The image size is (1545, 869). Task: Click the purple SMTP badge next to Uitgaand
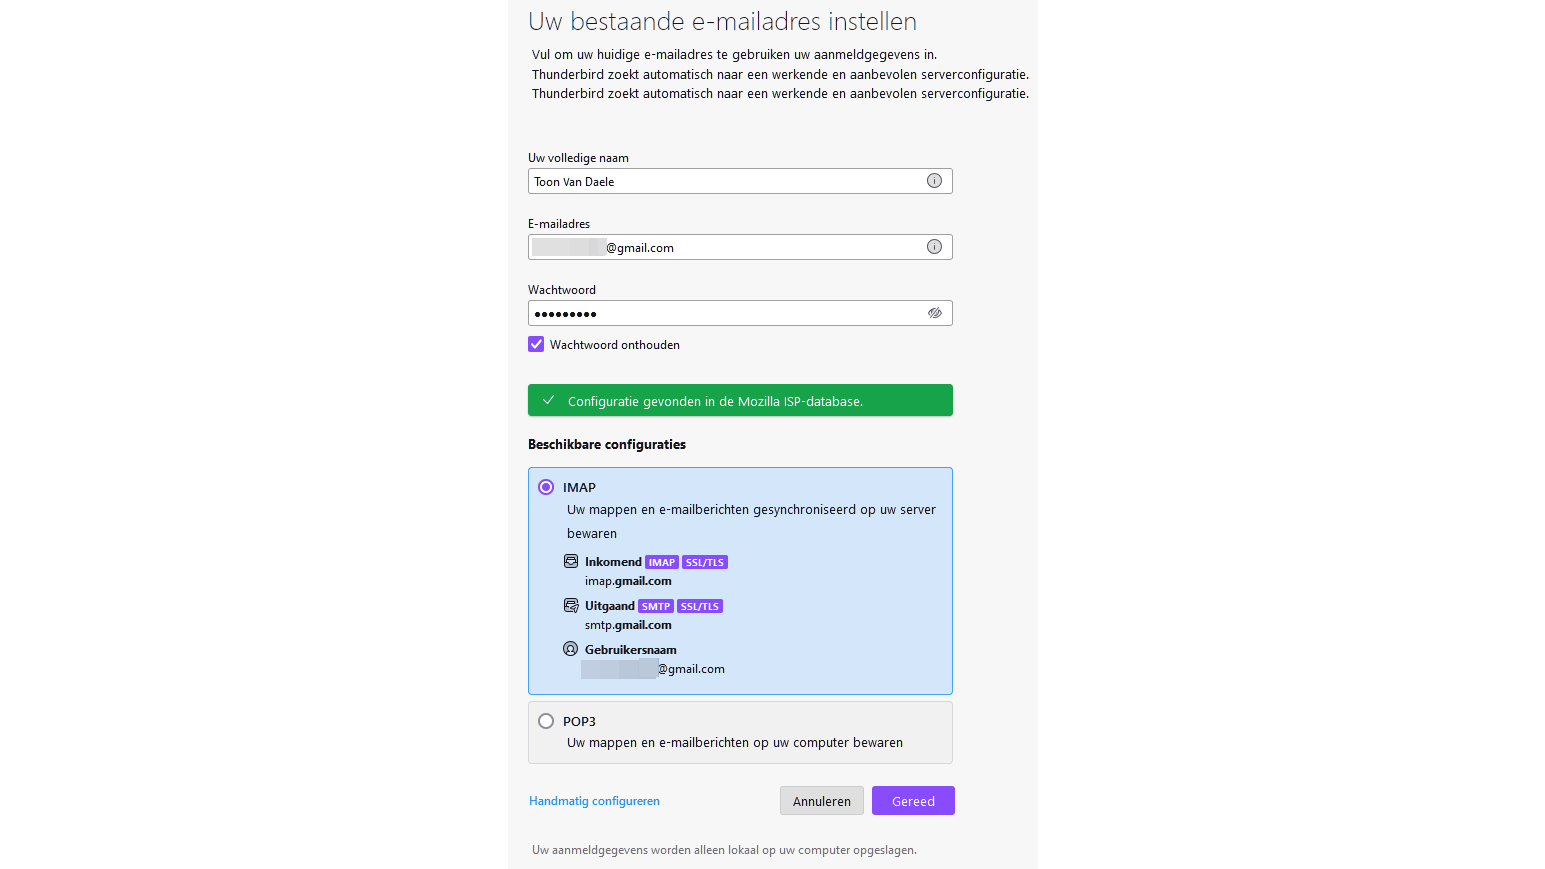click(656, 606)
